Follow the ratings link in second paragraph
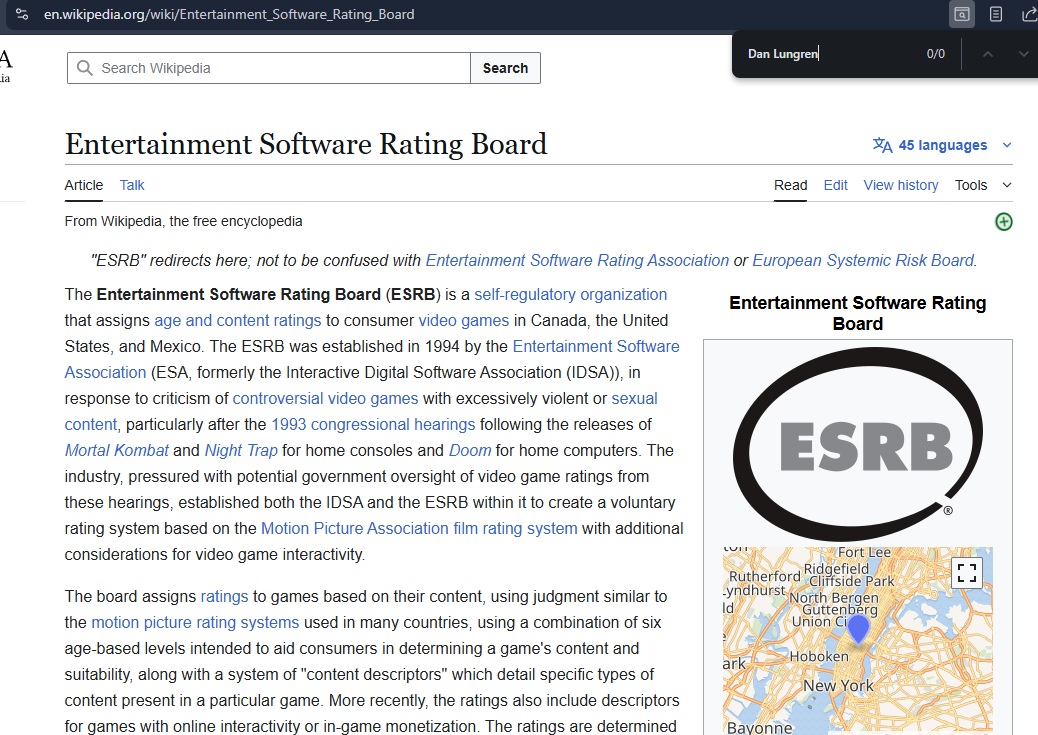1038x735 pixels. [x=224, y=597]
